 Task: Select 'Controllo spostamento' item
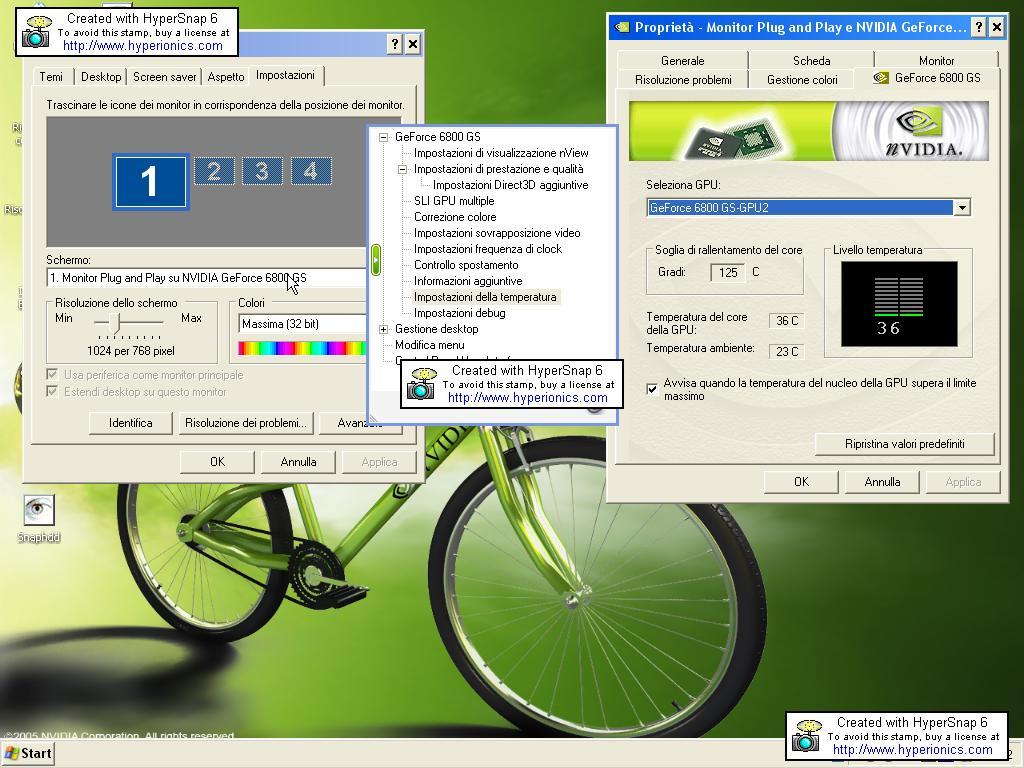pyautogui.click(x=466, y=265)
